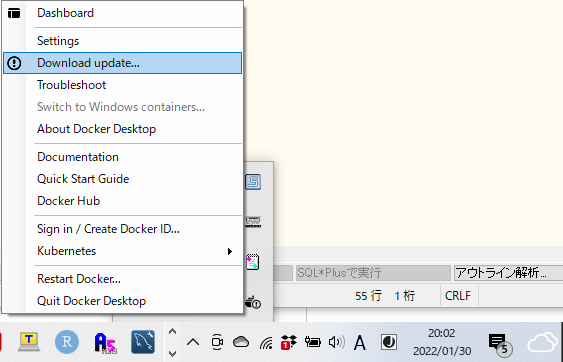Click the battery power tray icon

pyautogui.click(x=313, y=342)
